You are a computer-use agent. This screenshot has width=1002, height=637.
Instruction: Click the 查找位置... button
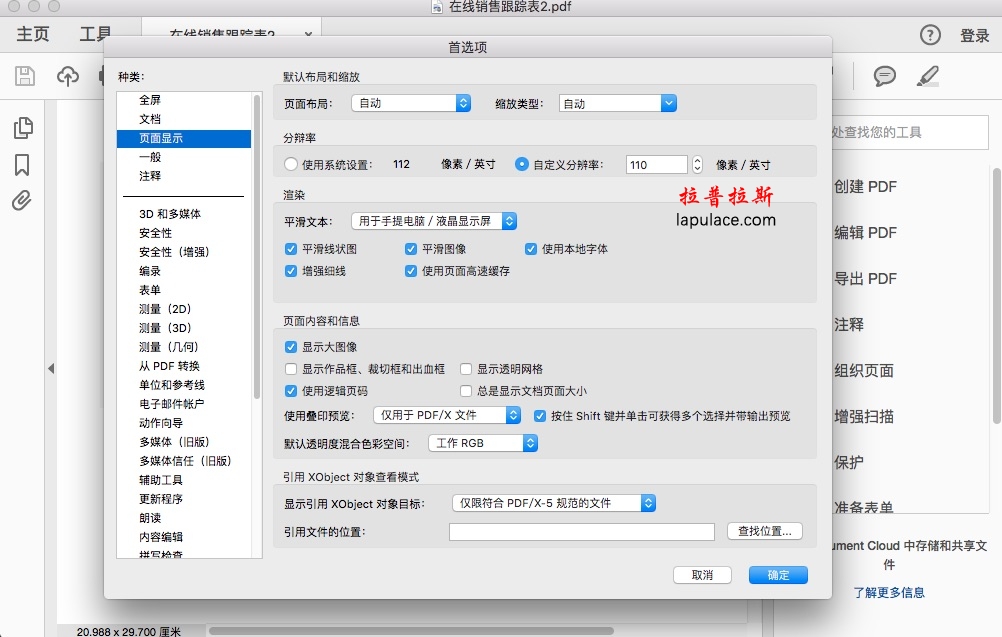pos(764,532)
